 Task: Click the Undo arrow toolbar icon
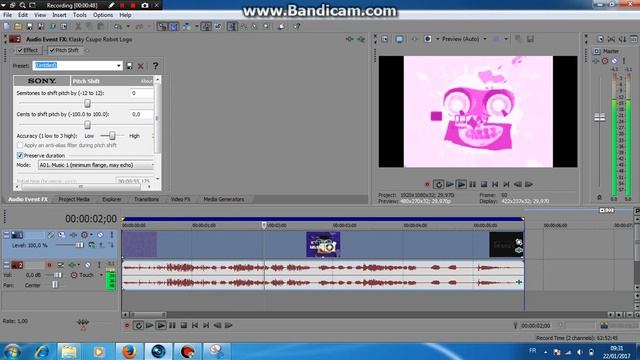pyautogui.click(x=118, y=27)
